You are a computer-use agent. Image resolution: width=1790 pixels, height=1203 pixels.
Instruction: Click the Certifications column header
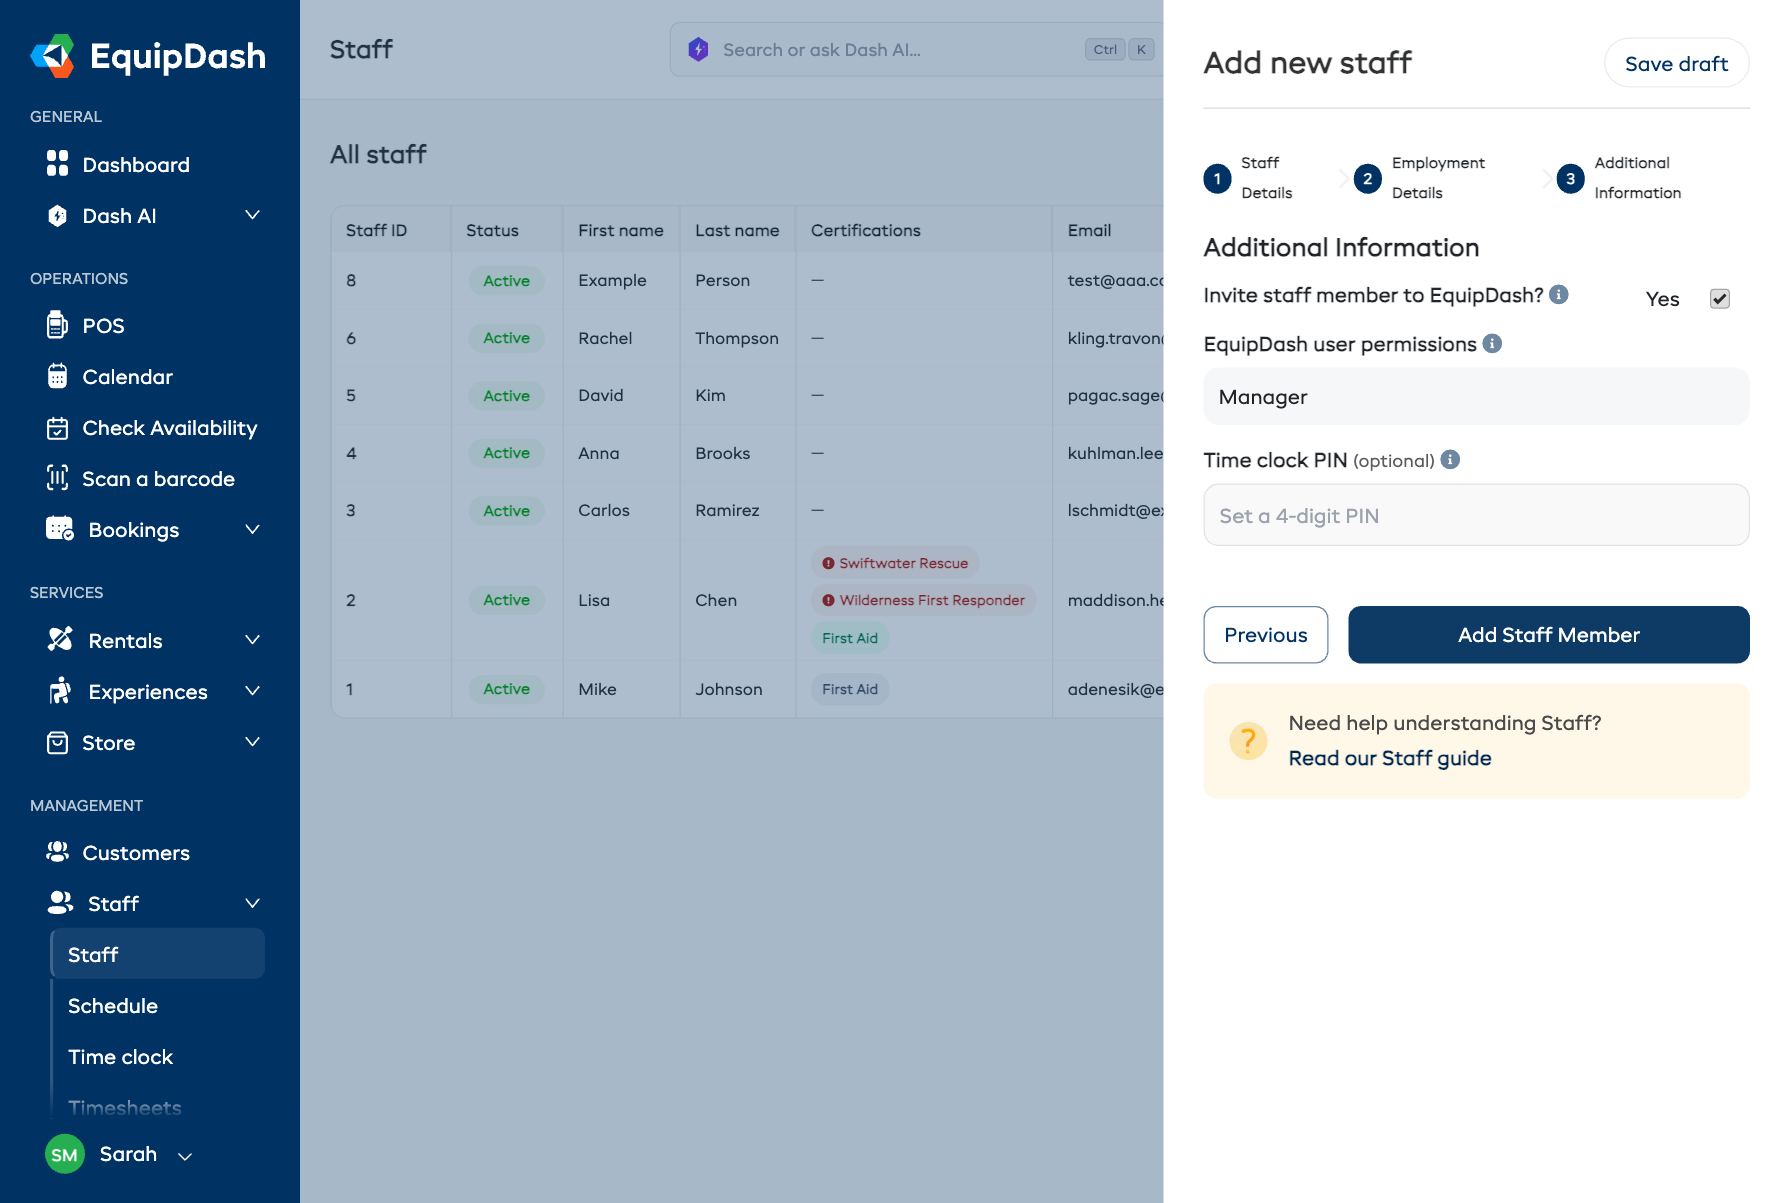coord(865,230)
